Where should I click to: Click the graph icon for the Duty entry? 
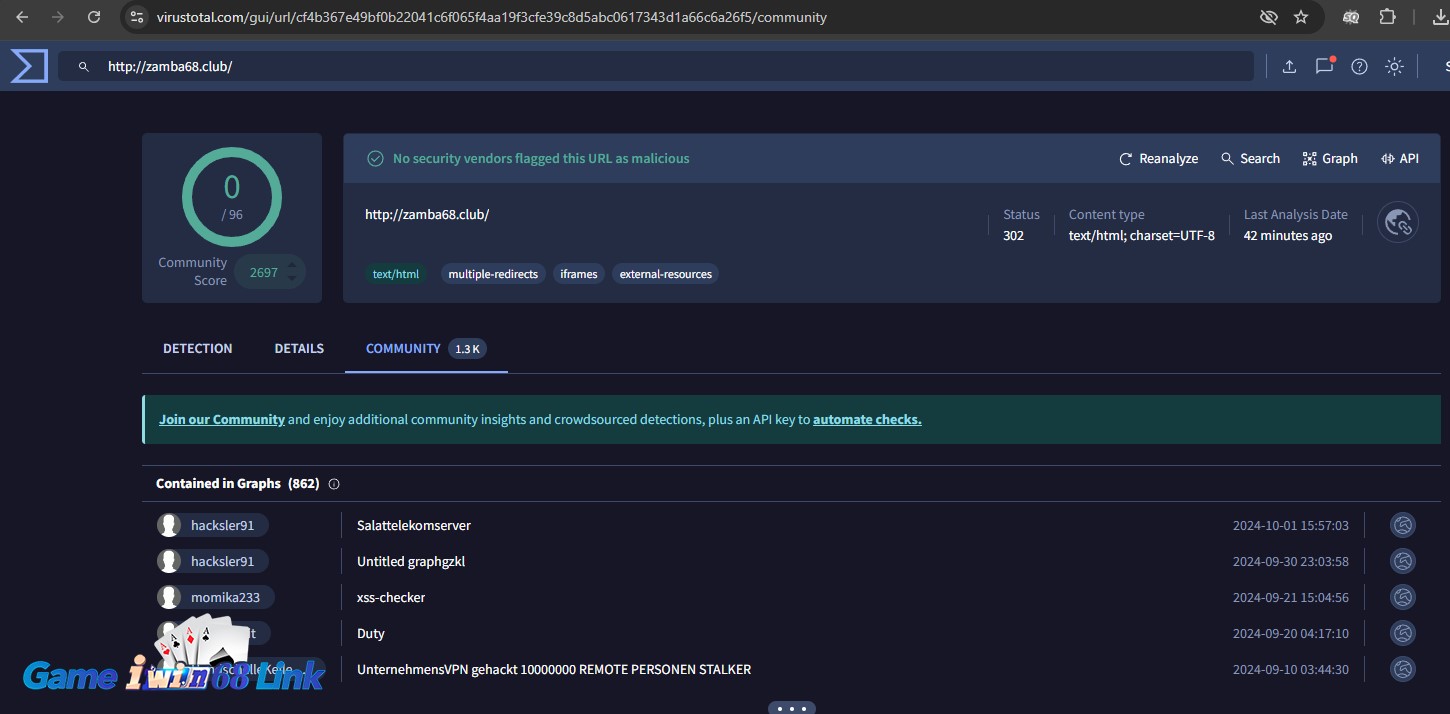click(1402, 633)
